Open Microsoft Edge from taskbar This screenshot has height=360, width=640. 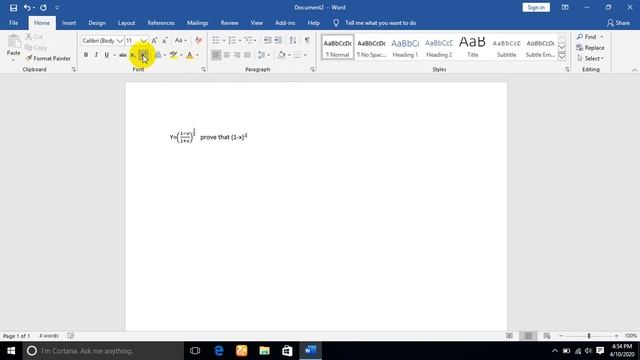point(218,351)
